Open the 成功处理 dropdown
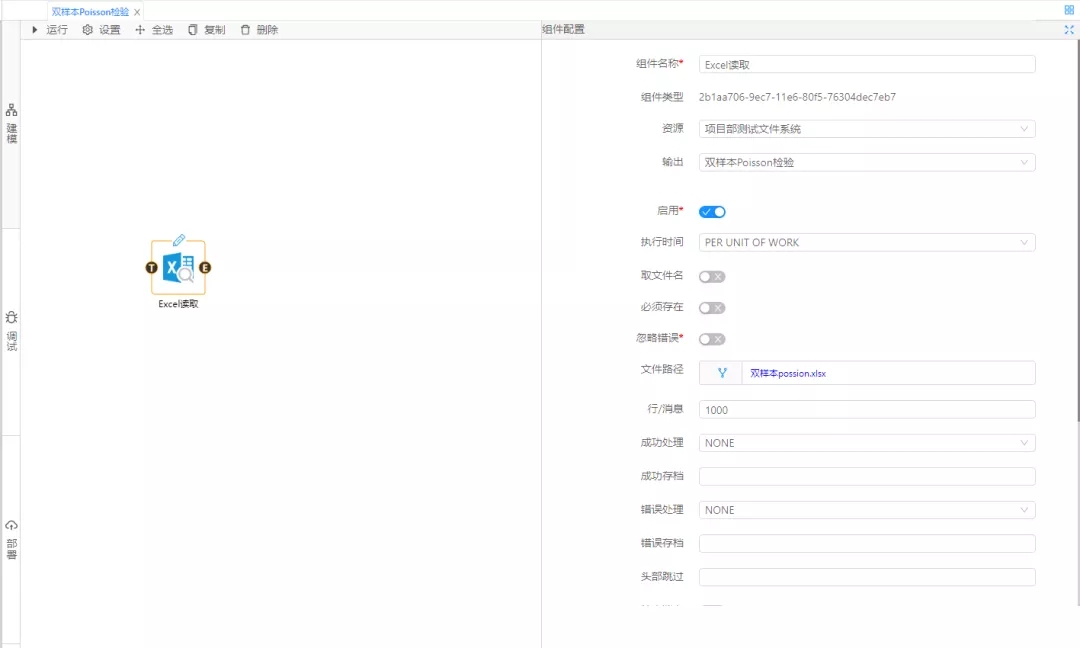This screenshot has width=1080, height=648. point(866,443)
